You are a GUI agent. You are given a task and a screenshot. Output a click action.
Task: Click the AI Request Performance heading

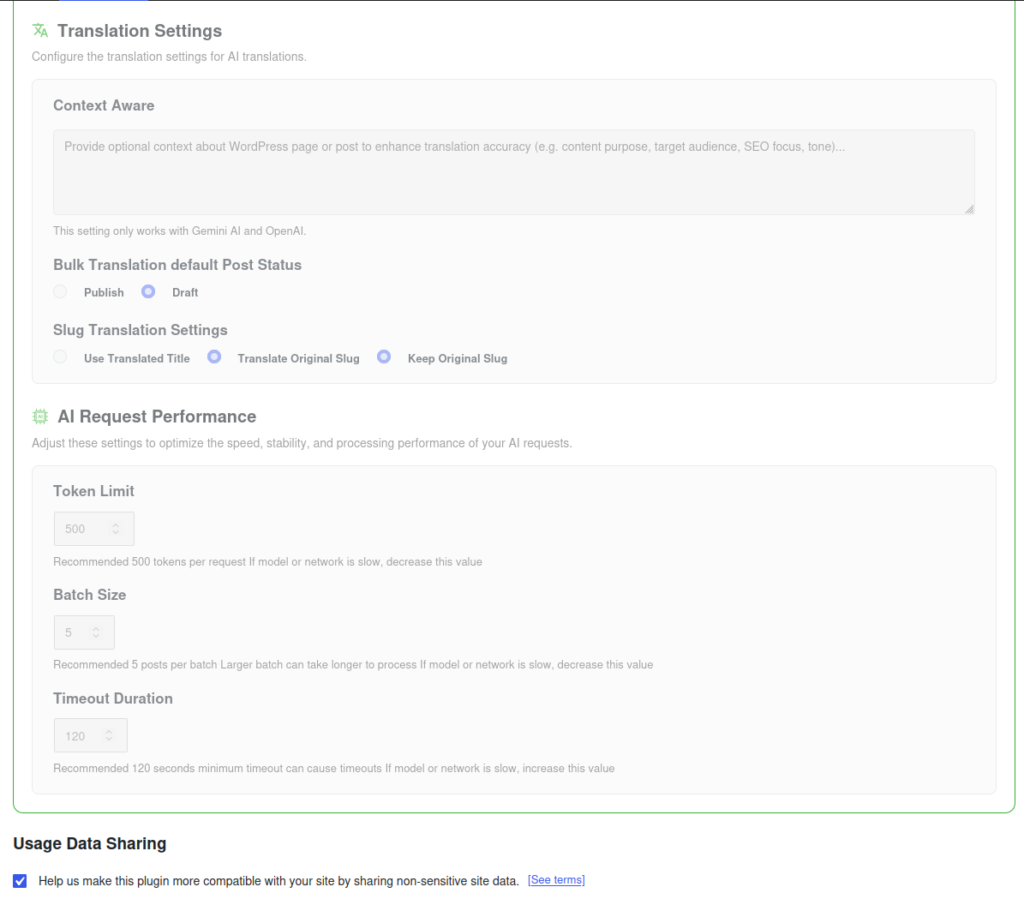(x=157, y=417)
